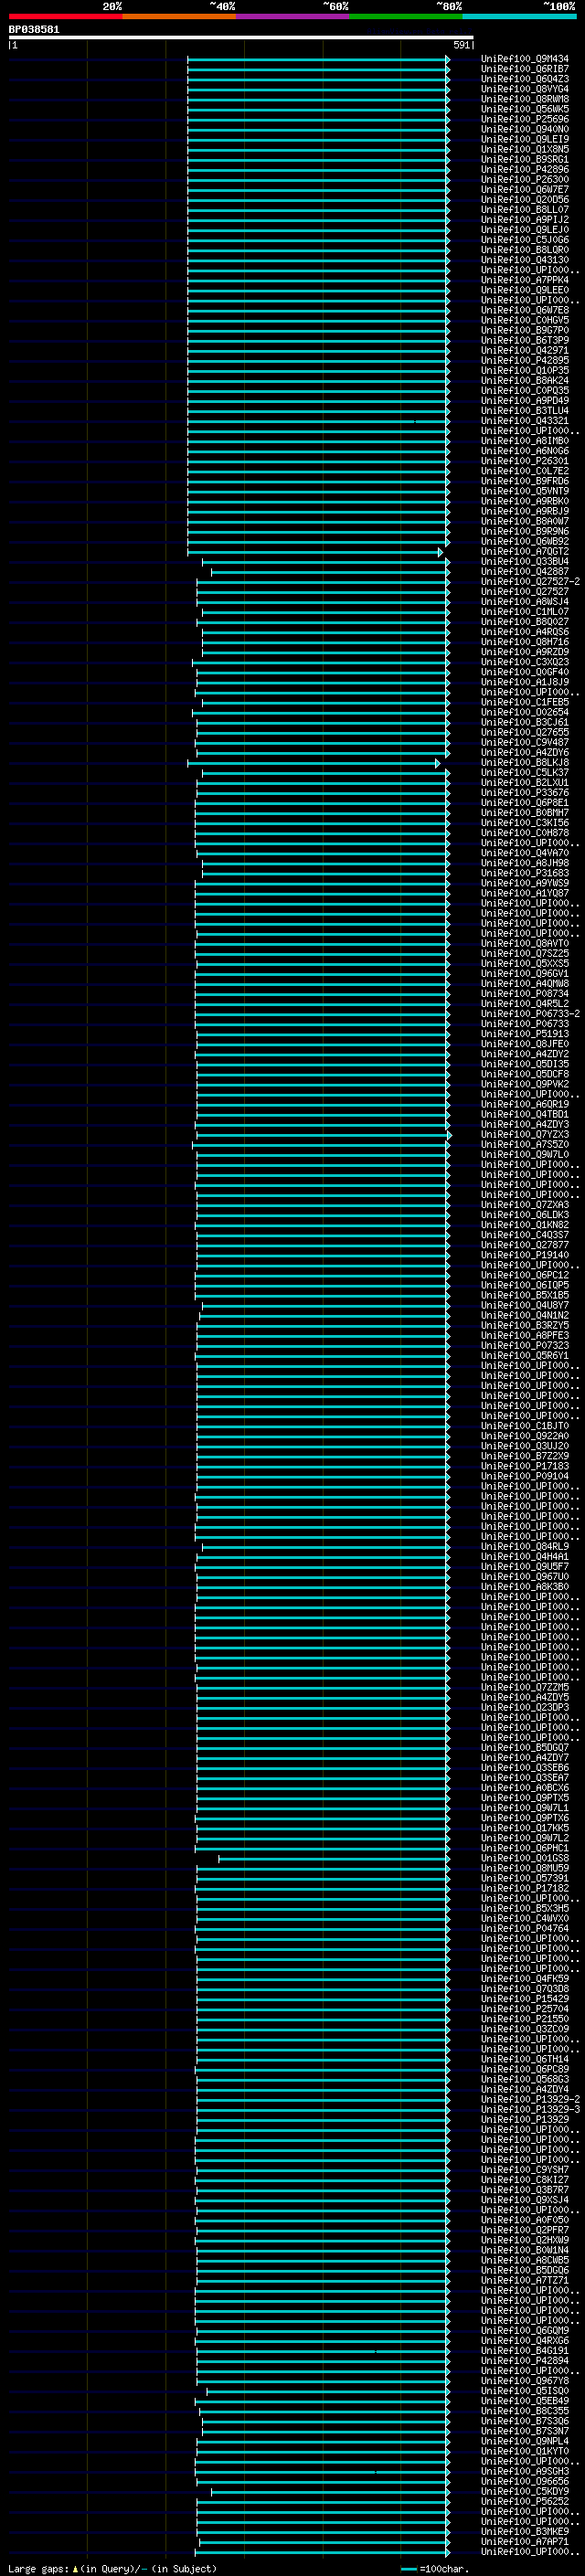Select the UniRef100_Q9NPL4 label

525,2441
